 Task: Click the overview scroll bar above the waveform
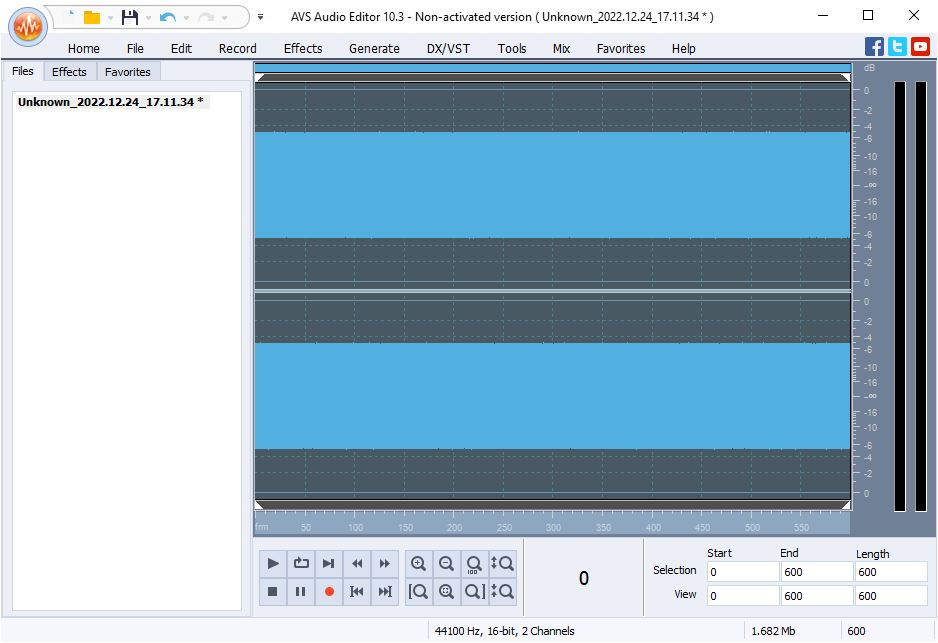(552, 68)
